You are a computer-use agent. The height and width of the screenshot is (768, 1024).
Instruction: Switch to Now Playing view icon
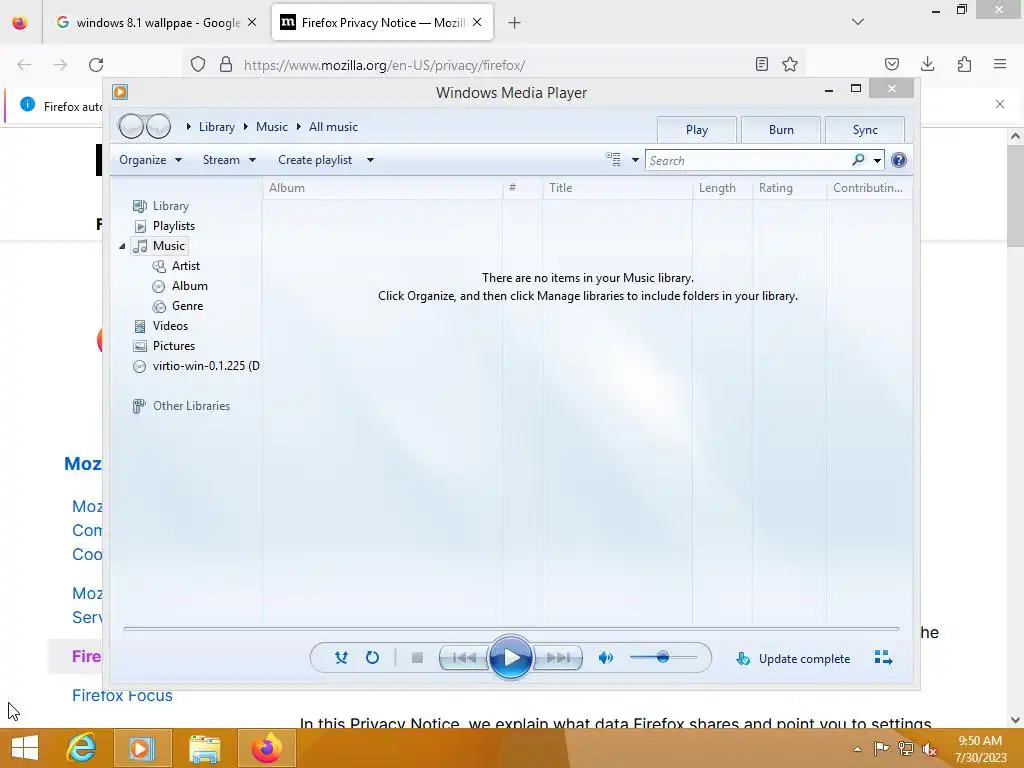tap(883, 658)
